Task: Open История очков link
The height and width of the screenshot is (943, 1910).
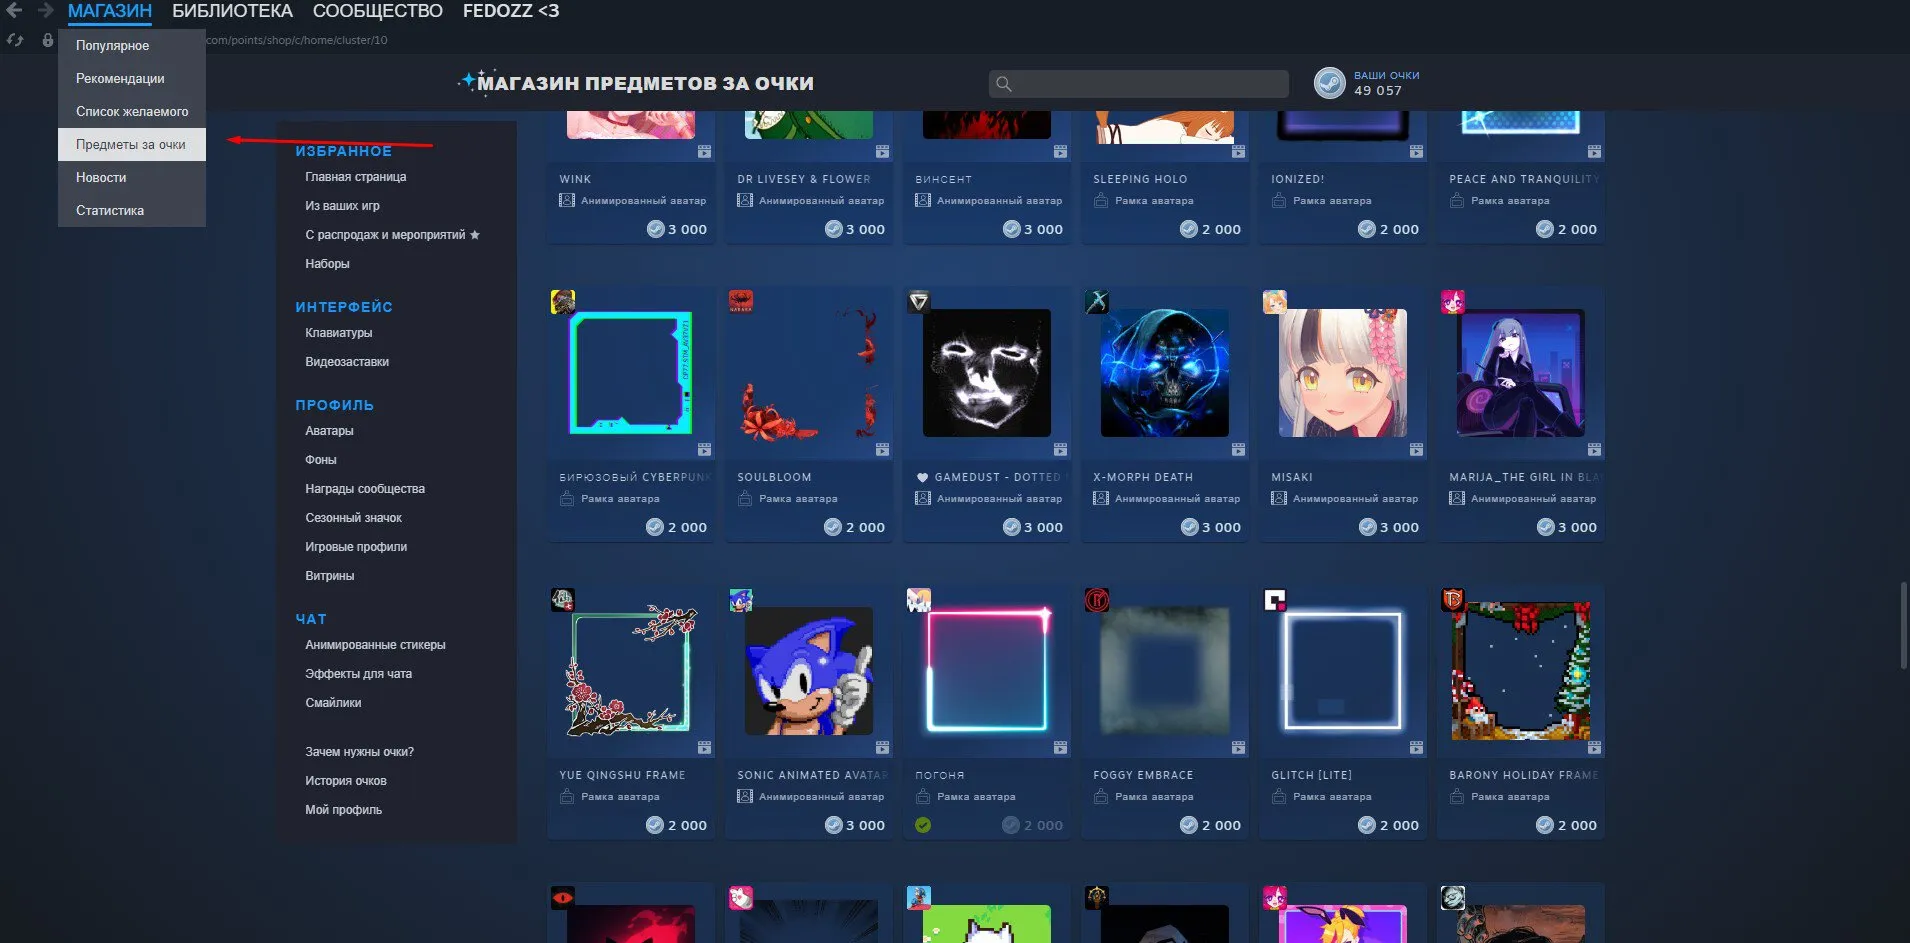Action: (x=346, y=781)
